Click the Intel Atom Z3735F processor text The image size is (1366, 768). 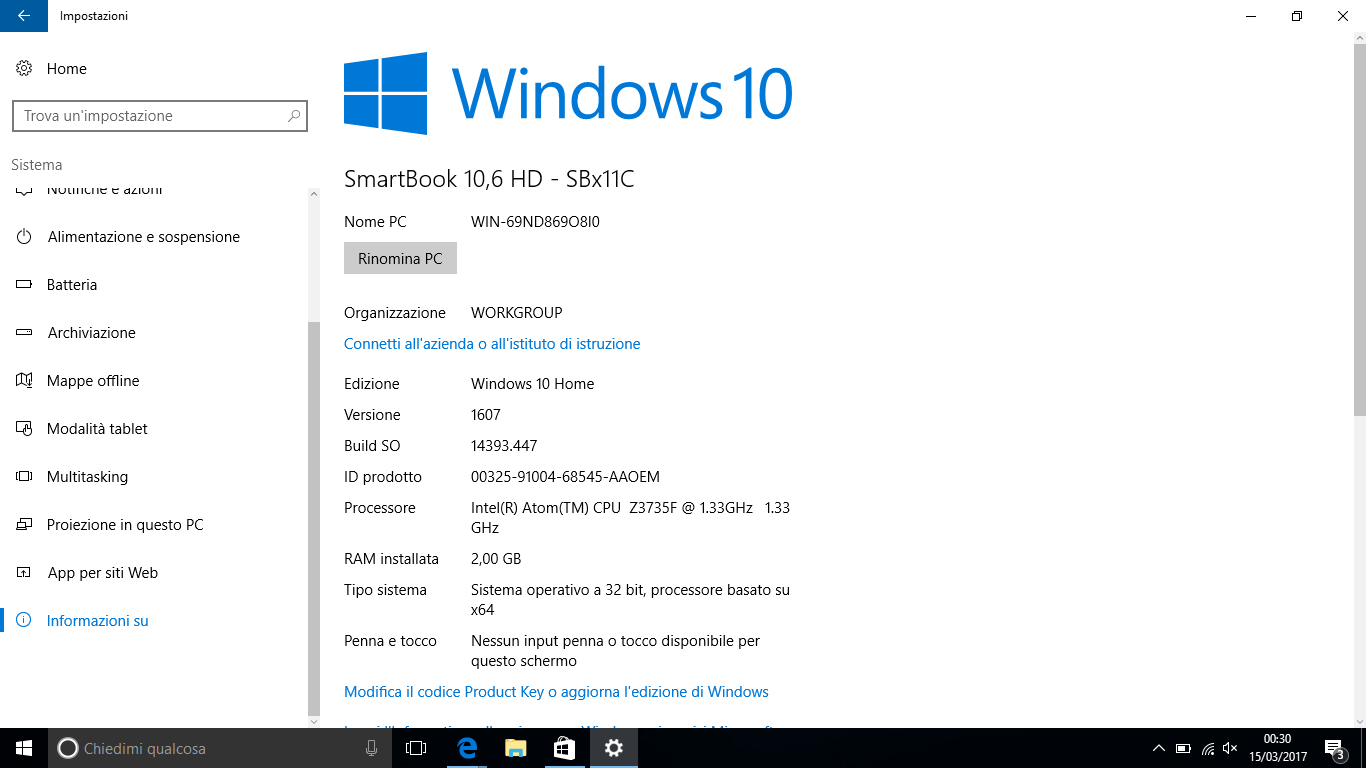click(630, 518)
